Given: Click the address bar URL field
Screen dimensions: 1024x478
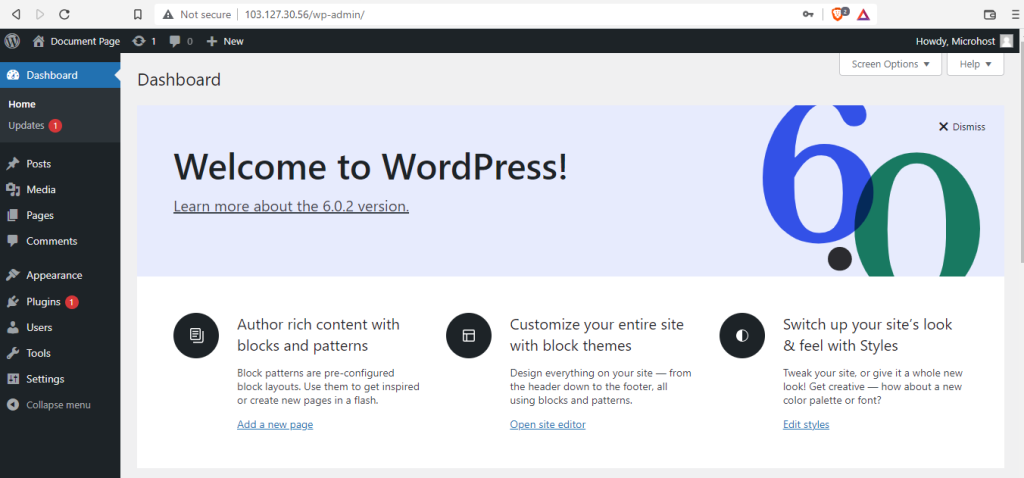Looking at the screenshot, I should (516, 14).
